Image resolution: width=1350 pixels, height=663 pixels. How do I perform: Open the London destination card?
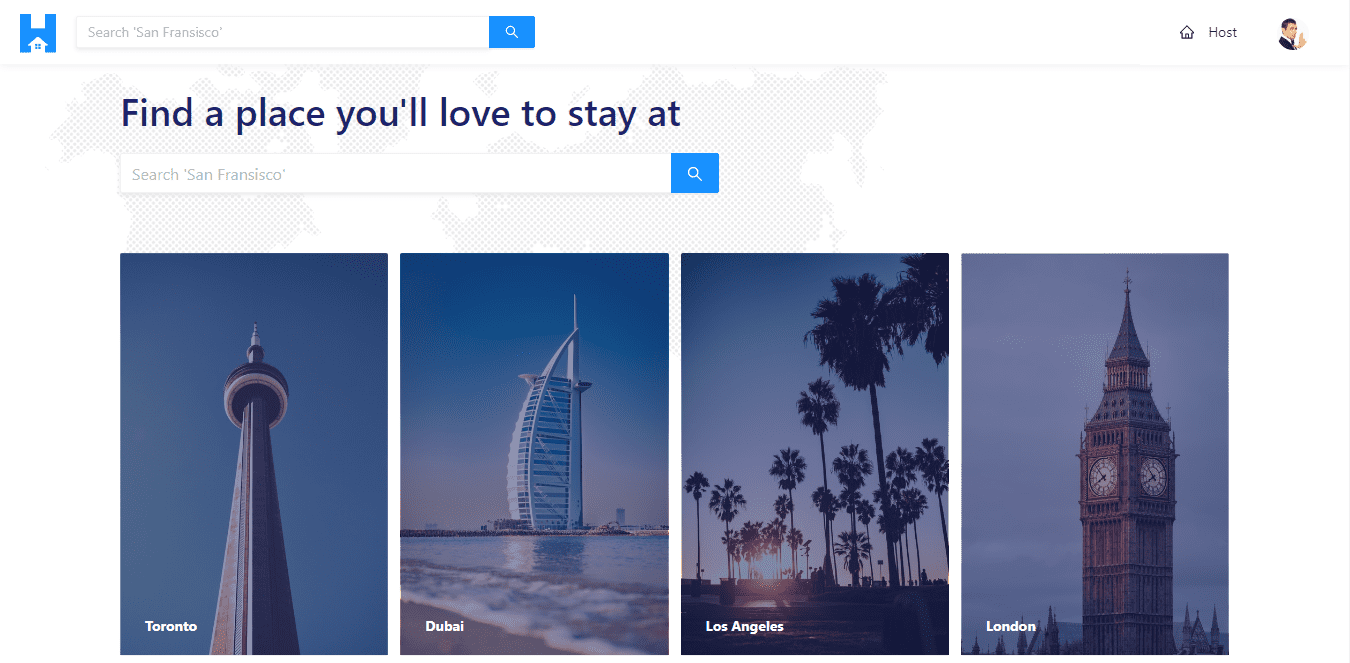coord(1095,454)
